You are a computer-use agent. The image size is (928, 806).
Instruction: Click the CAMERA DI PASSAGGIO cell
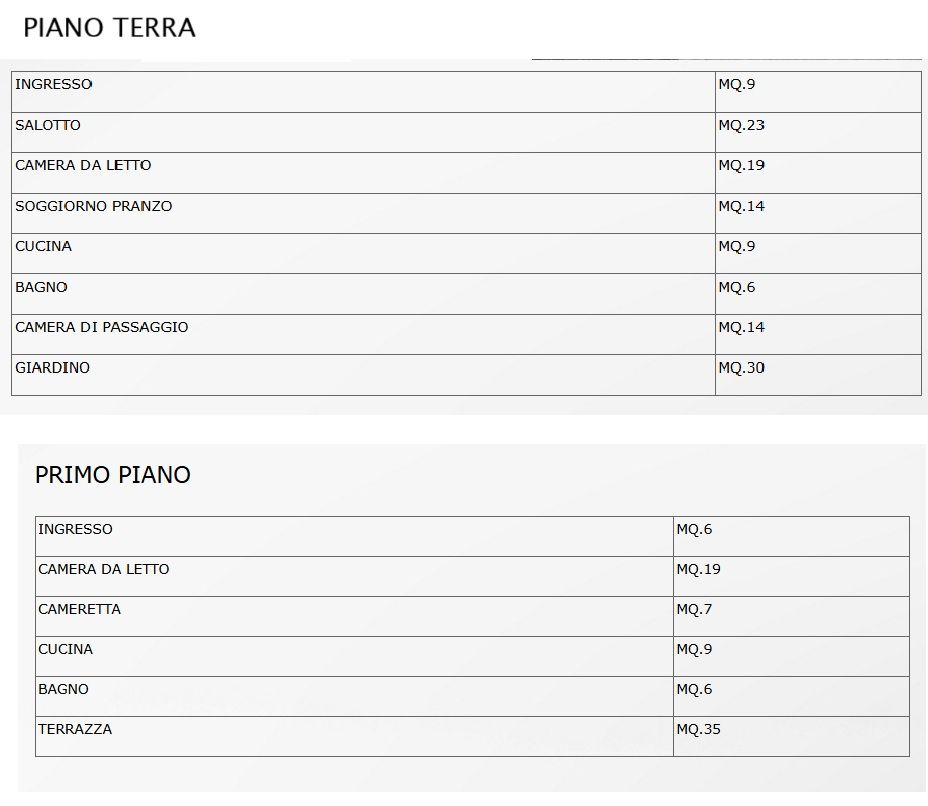101,328
